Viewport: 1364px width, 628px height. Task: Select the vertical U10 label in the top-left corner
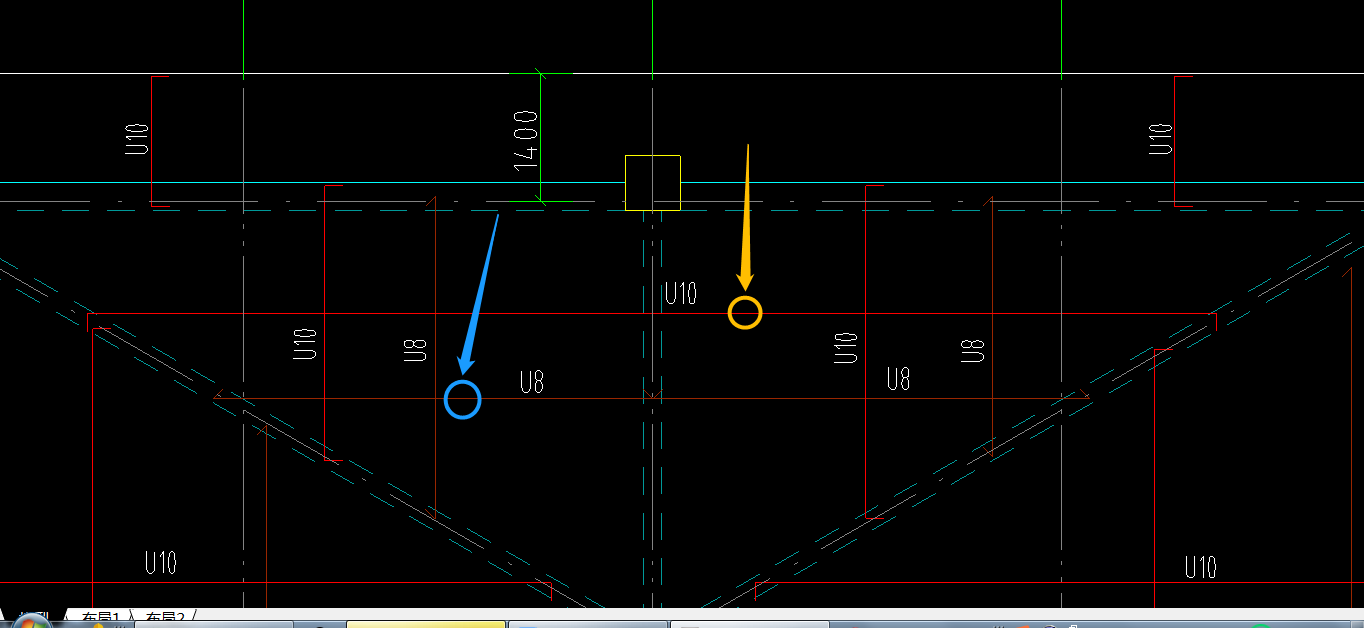[137, 138]
